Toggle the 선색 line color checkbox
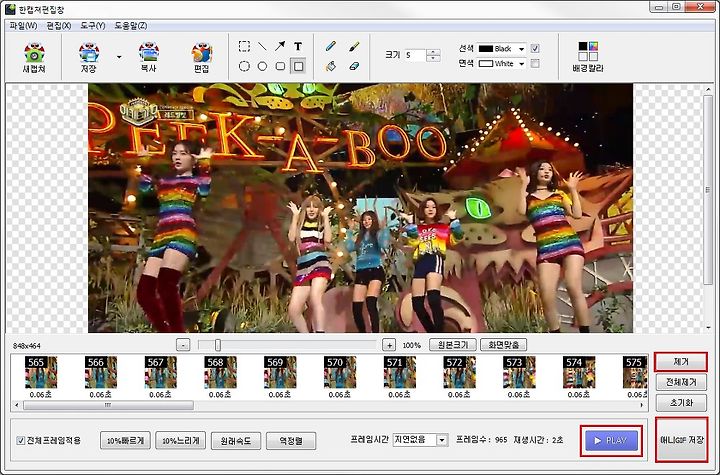720x475 pixels. (535, 48)
